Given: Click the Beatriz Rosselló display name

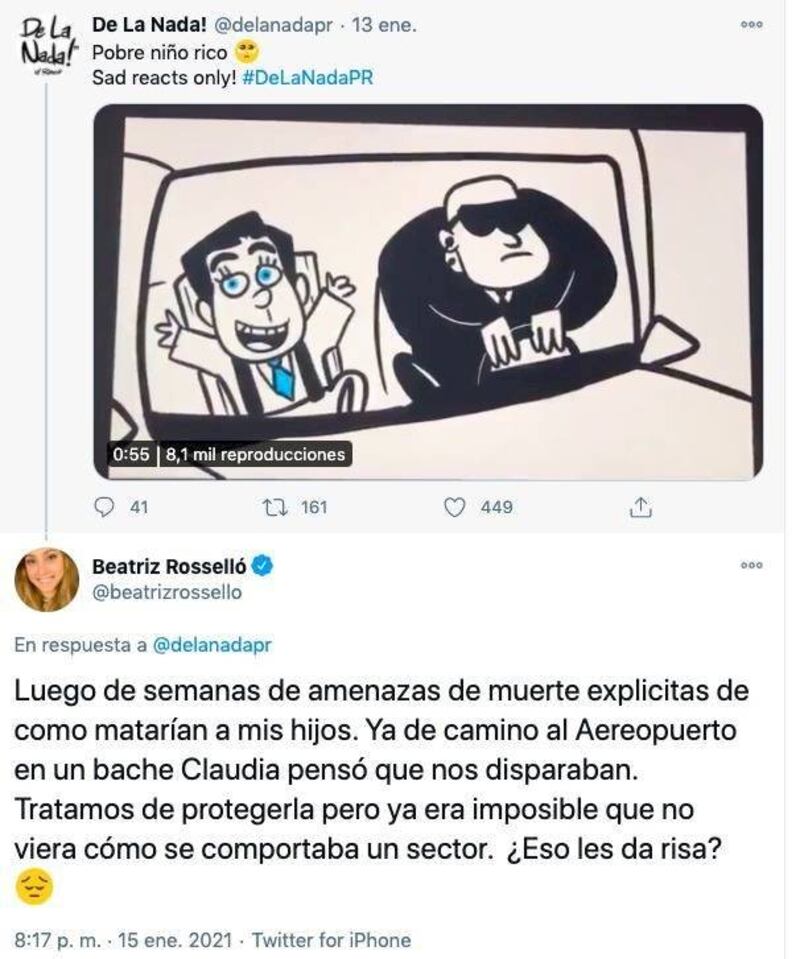Looking at the screenshot, I should coord(169,566).
